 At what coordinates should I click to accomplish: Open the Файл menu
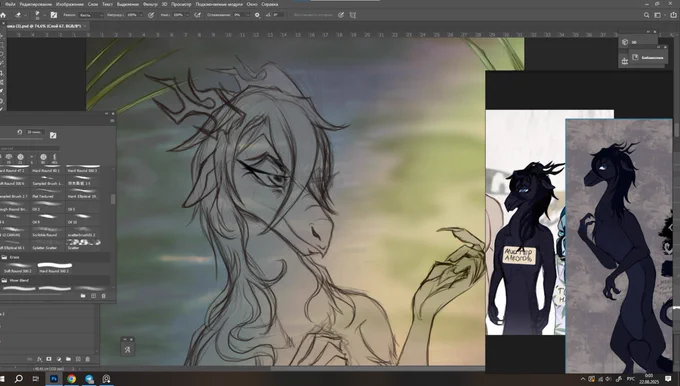pyautogui.click(x=10, y=4)
